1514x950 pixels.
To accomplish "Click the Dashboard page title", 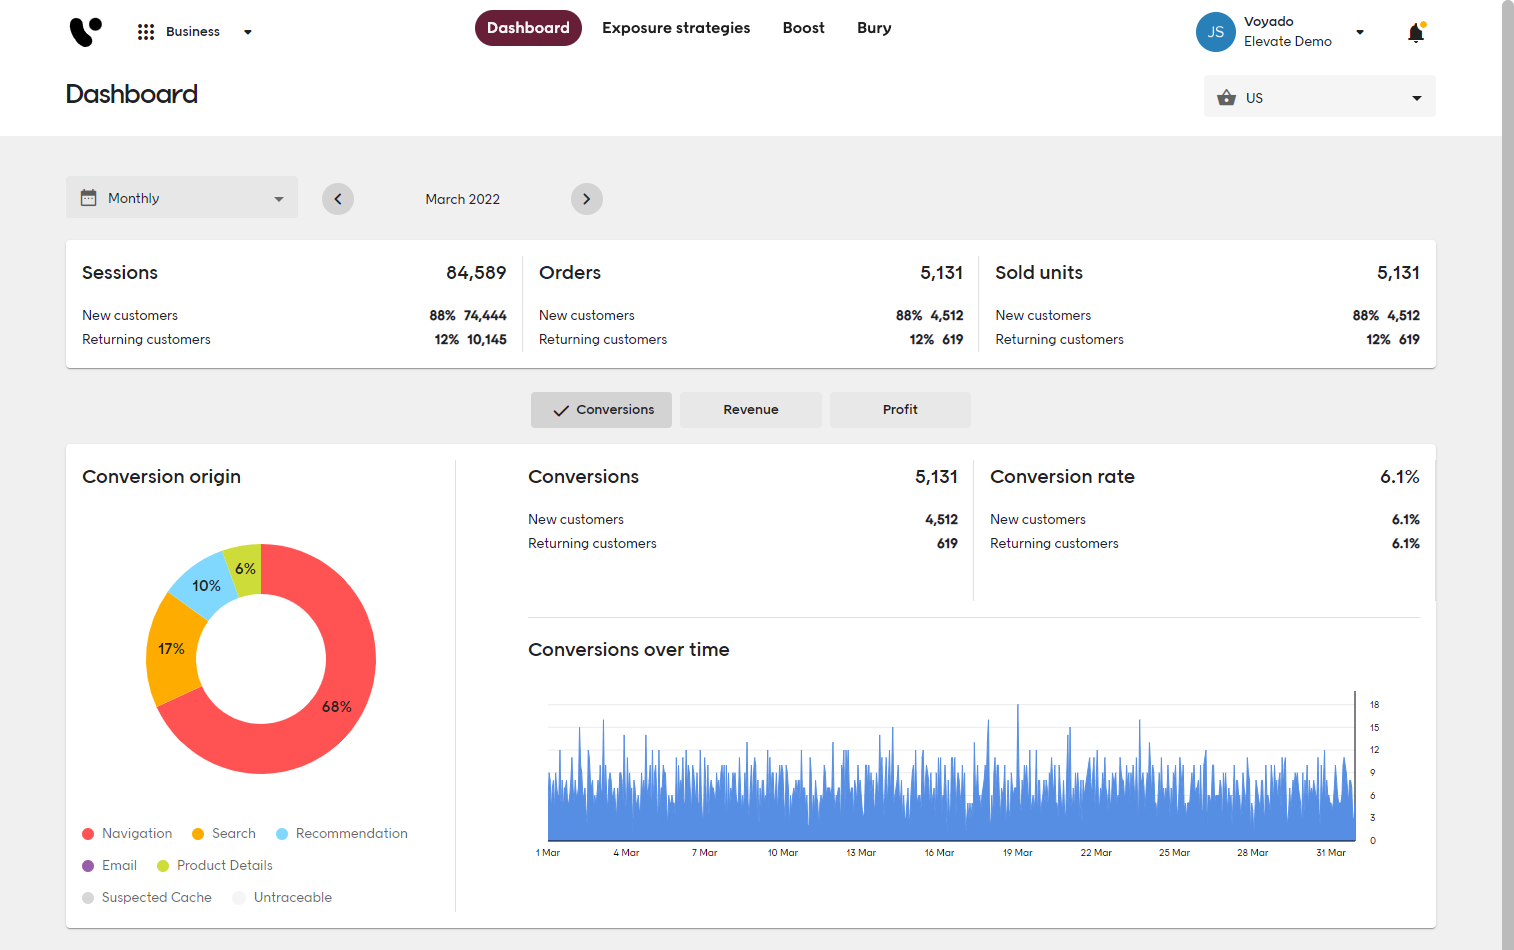I will tap(132, 94).
